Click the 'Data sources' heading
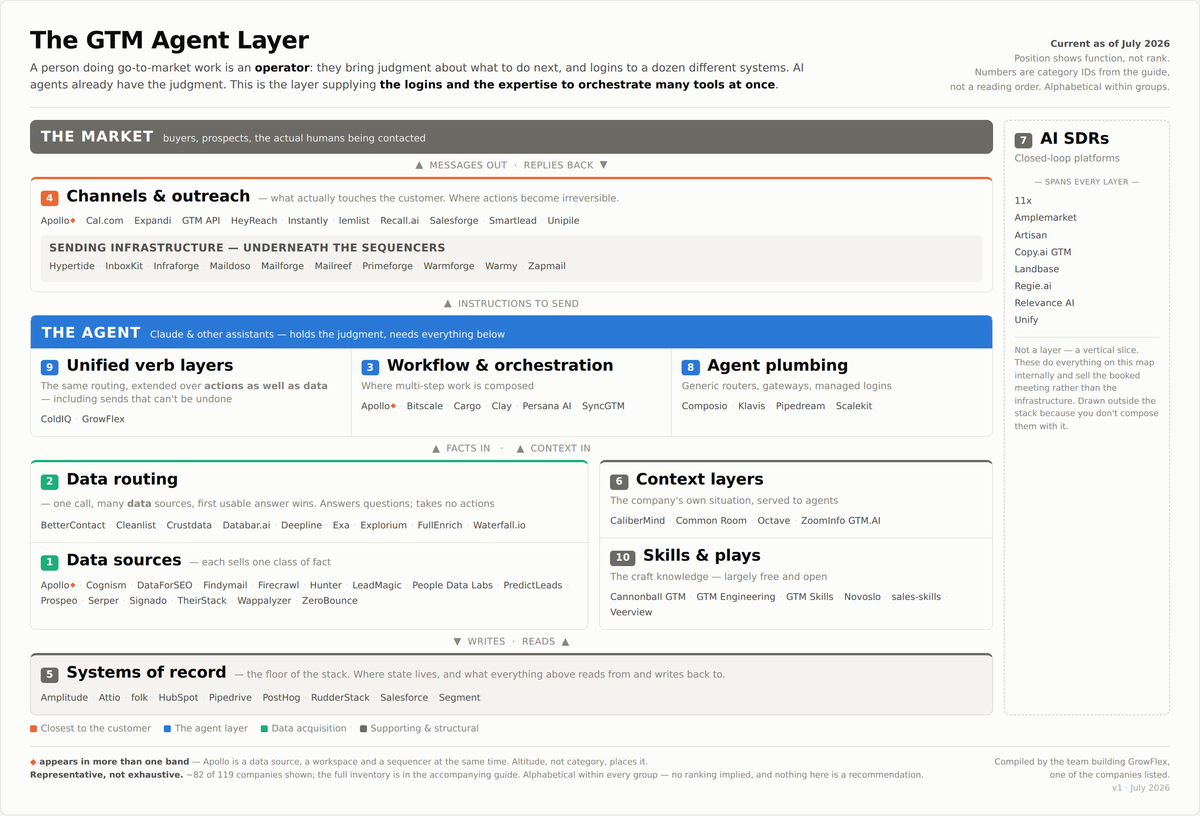Screen dimensions: 1200x816 click(124, 560)
